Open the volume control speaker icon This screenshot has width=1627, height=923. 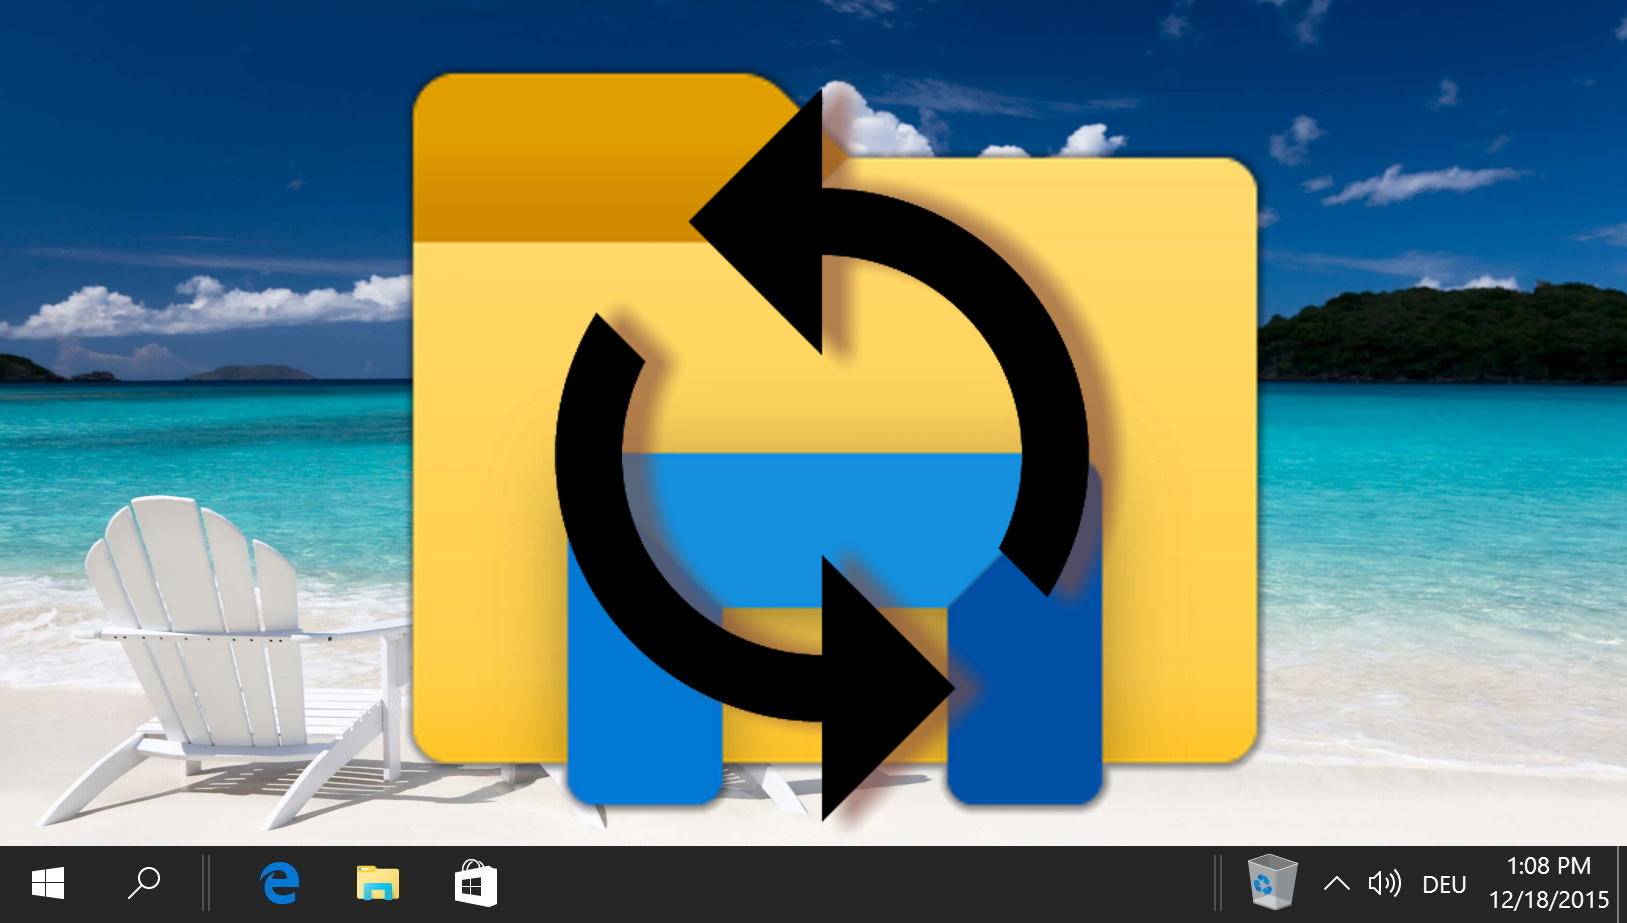point(1385,884)
